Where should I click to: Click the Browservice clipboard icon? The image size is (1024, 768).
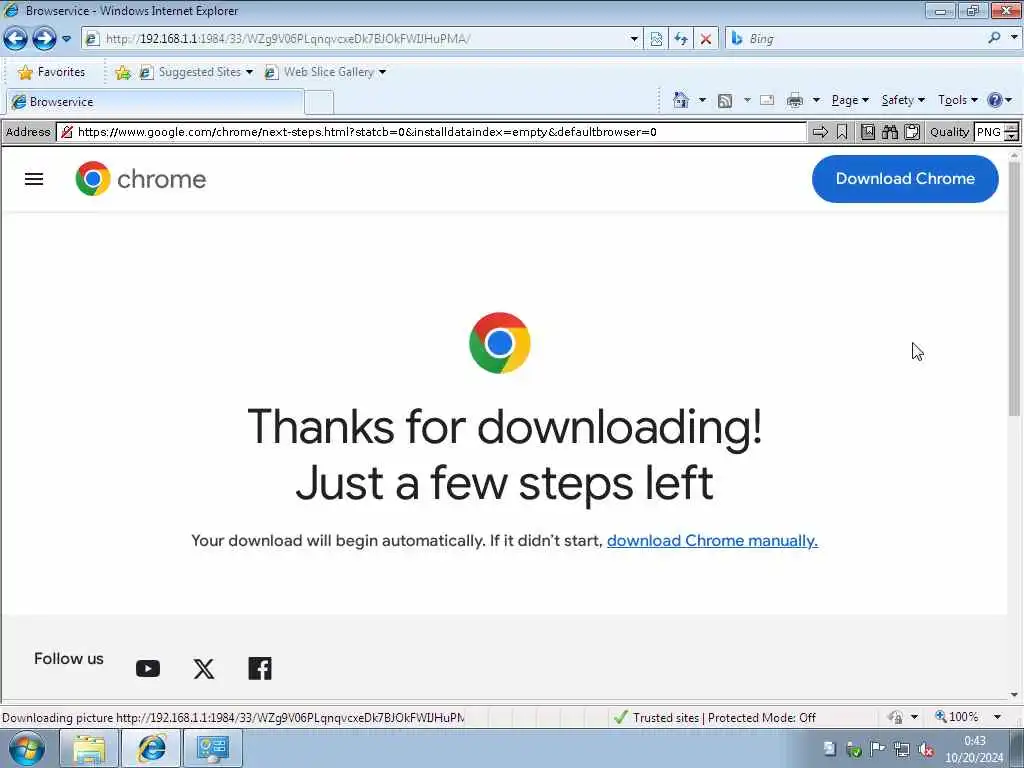[912, 132]
